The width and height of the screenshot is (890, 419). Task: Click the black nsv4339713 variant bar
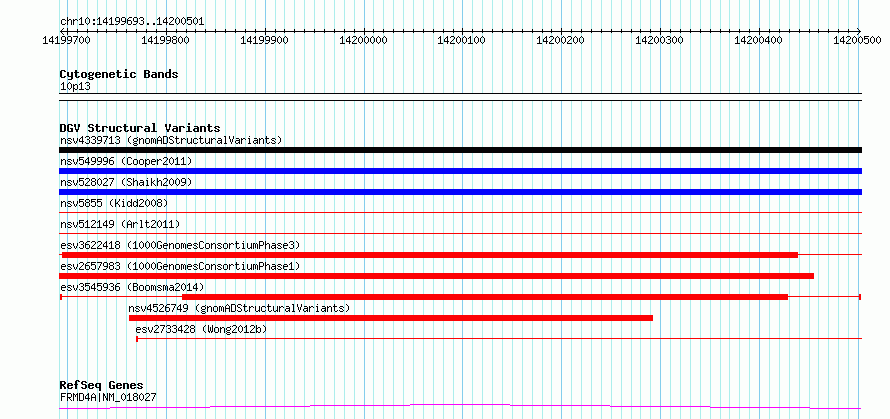tap(460, 150)
